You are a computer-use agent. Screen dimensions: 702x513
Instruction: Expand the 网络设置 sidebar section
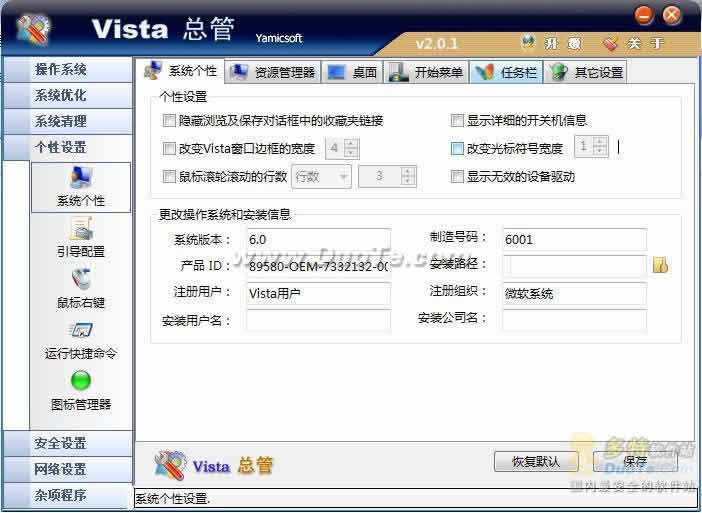click(x=68, y=470)
